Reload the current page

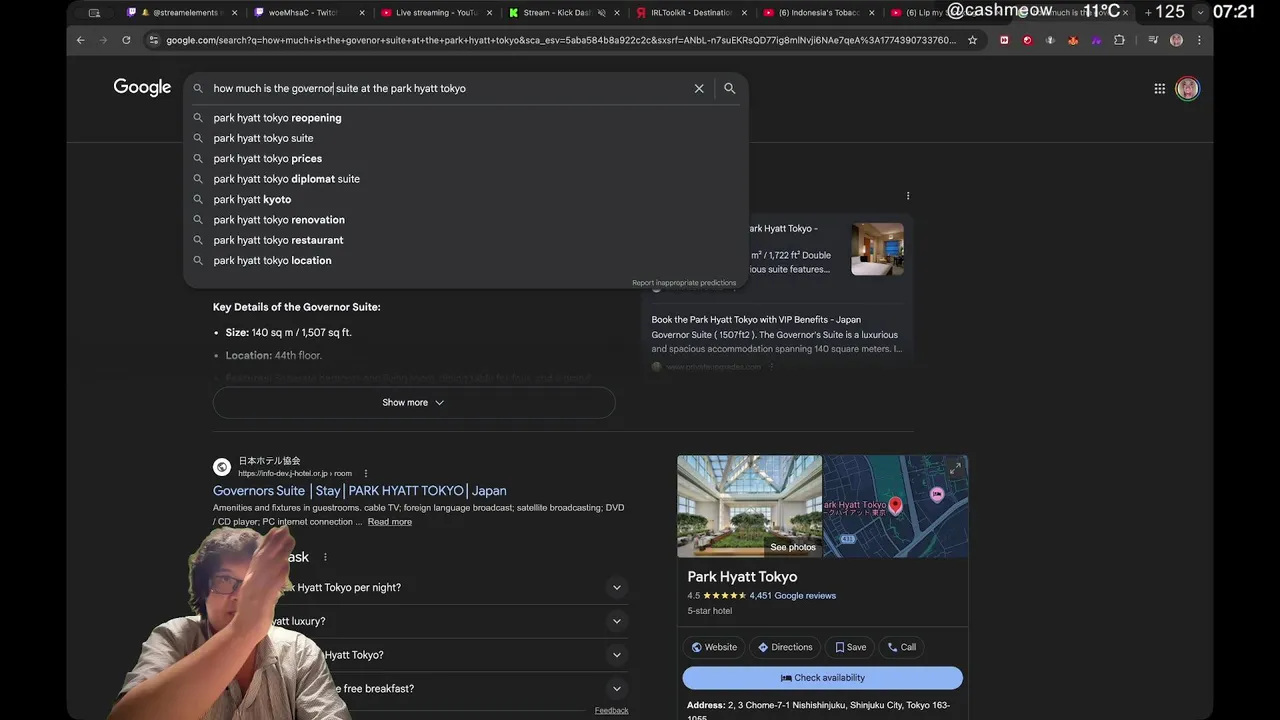126,40
